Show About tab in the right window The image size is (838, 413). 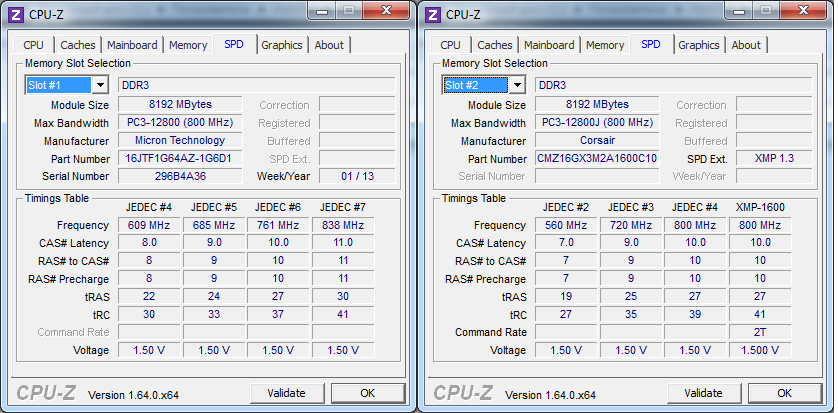point(746,45)
